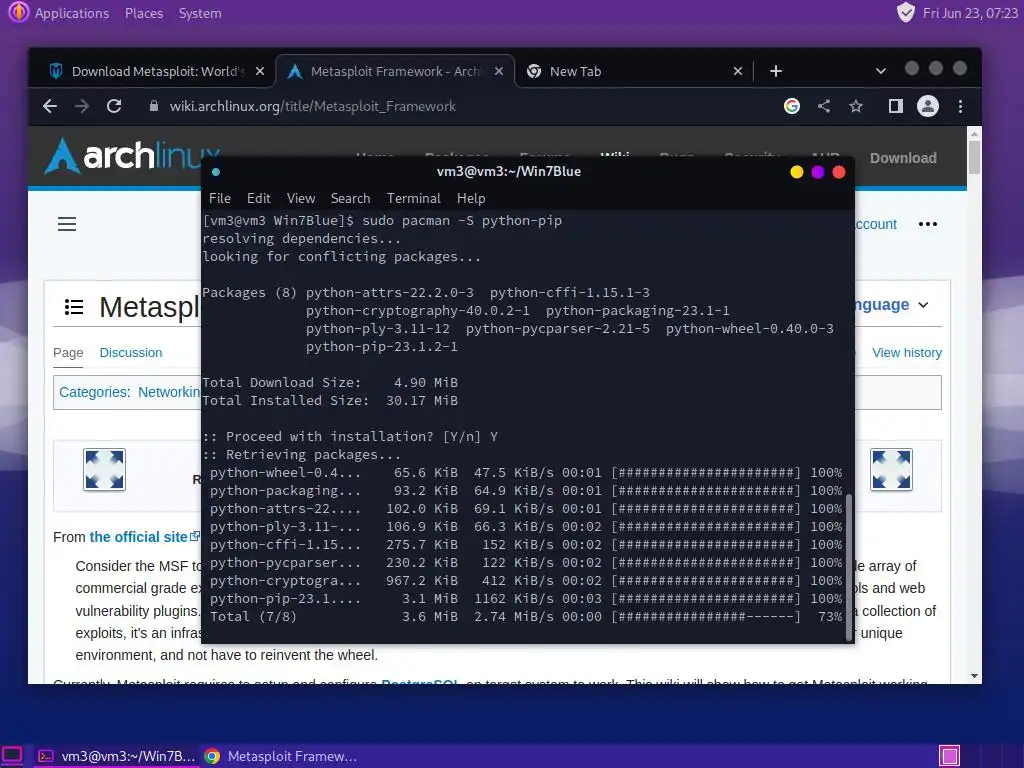Screen dimensions: 1024x768
Task: Open Google icon in address bar
Action: click(x=792, y=106)
